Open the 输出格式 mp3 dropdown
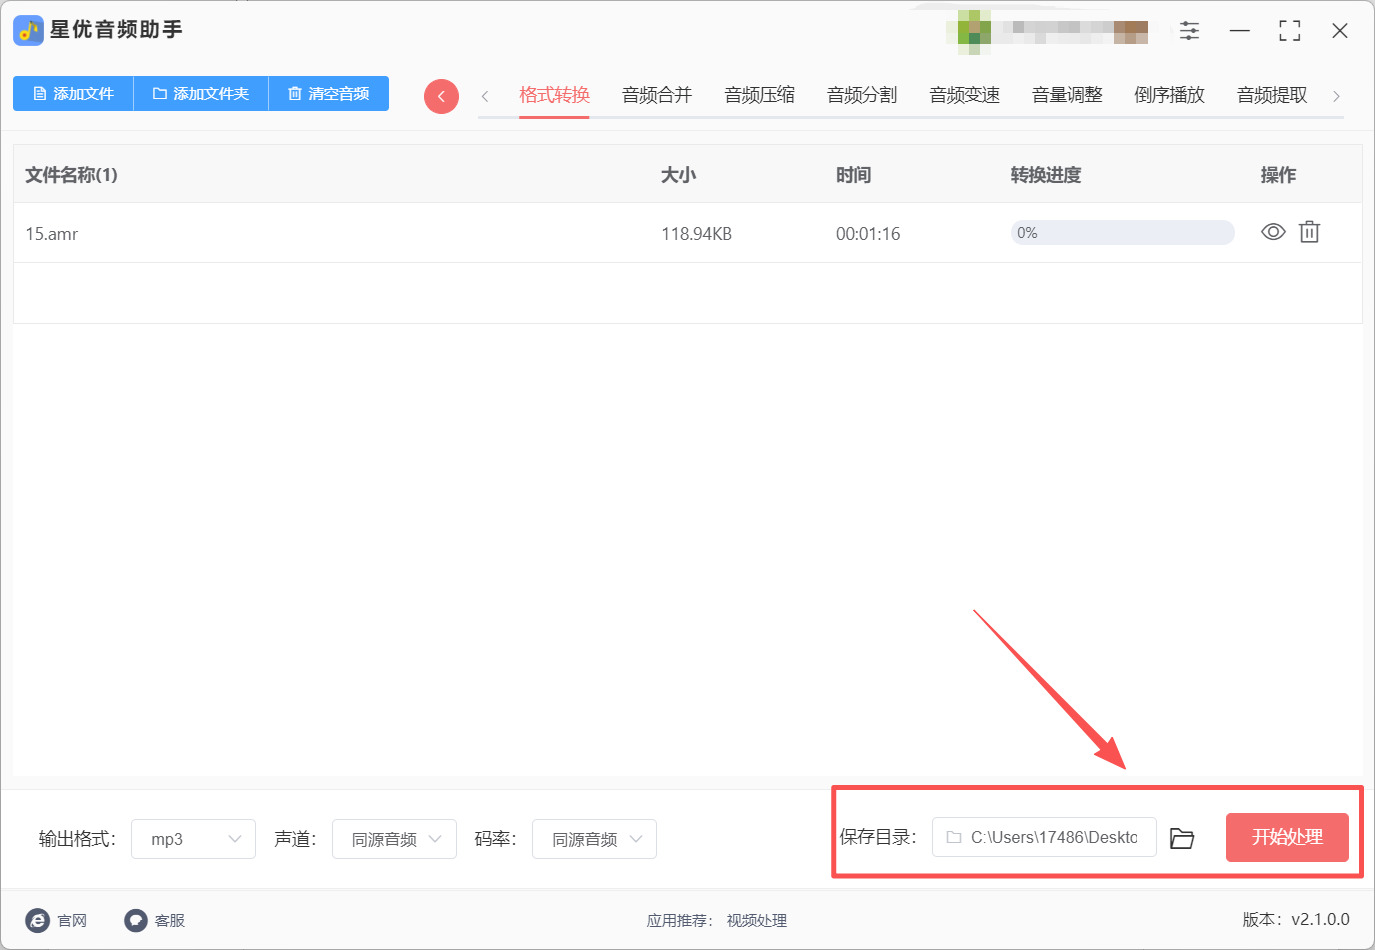The width and height of the screenshot is (1375, 950). tap(193, 839)
